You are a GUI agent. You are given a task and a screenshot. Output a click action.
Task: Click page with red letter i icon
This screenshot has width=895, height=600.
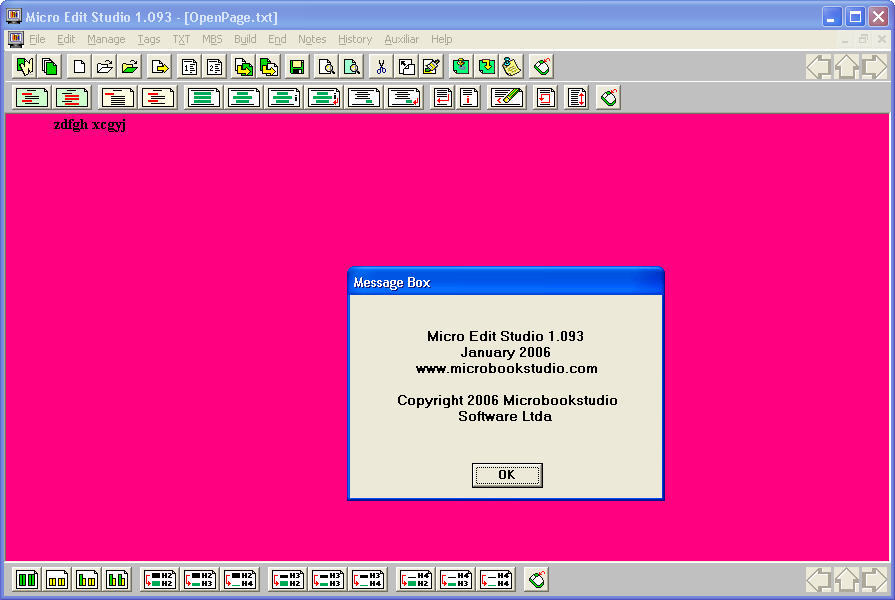[x=469, y=98]
